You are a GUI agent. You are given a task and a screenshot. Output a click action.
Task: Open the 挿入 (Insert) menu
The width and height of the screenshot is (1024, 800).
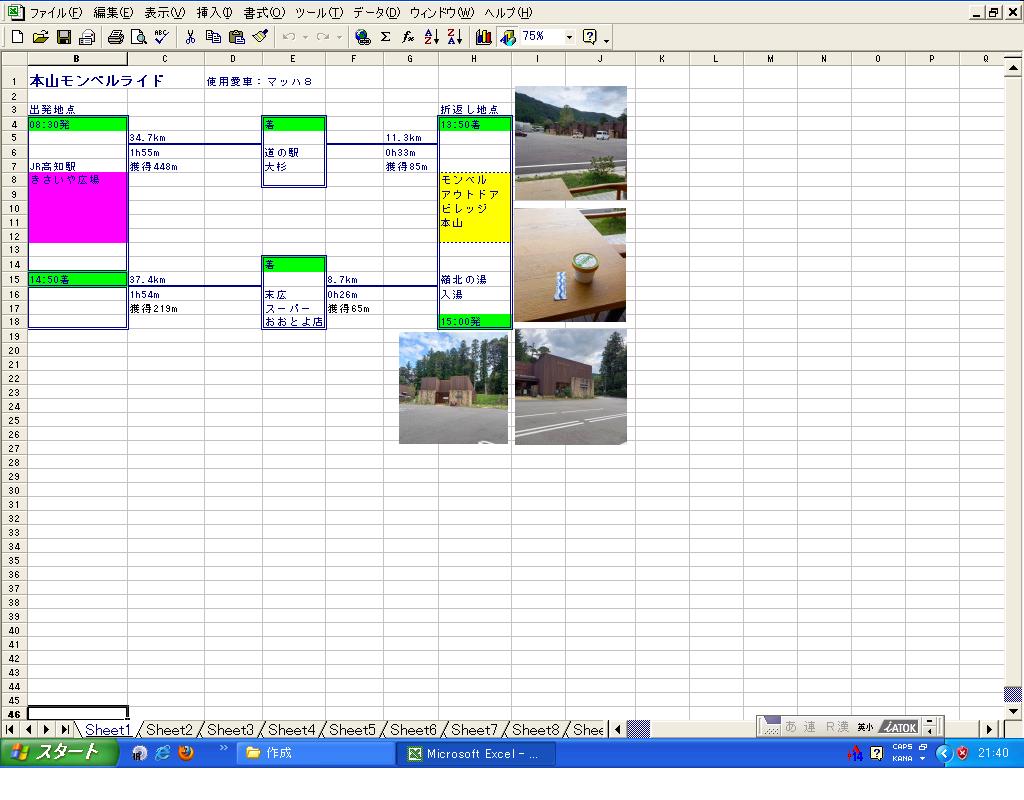(214, 13)
